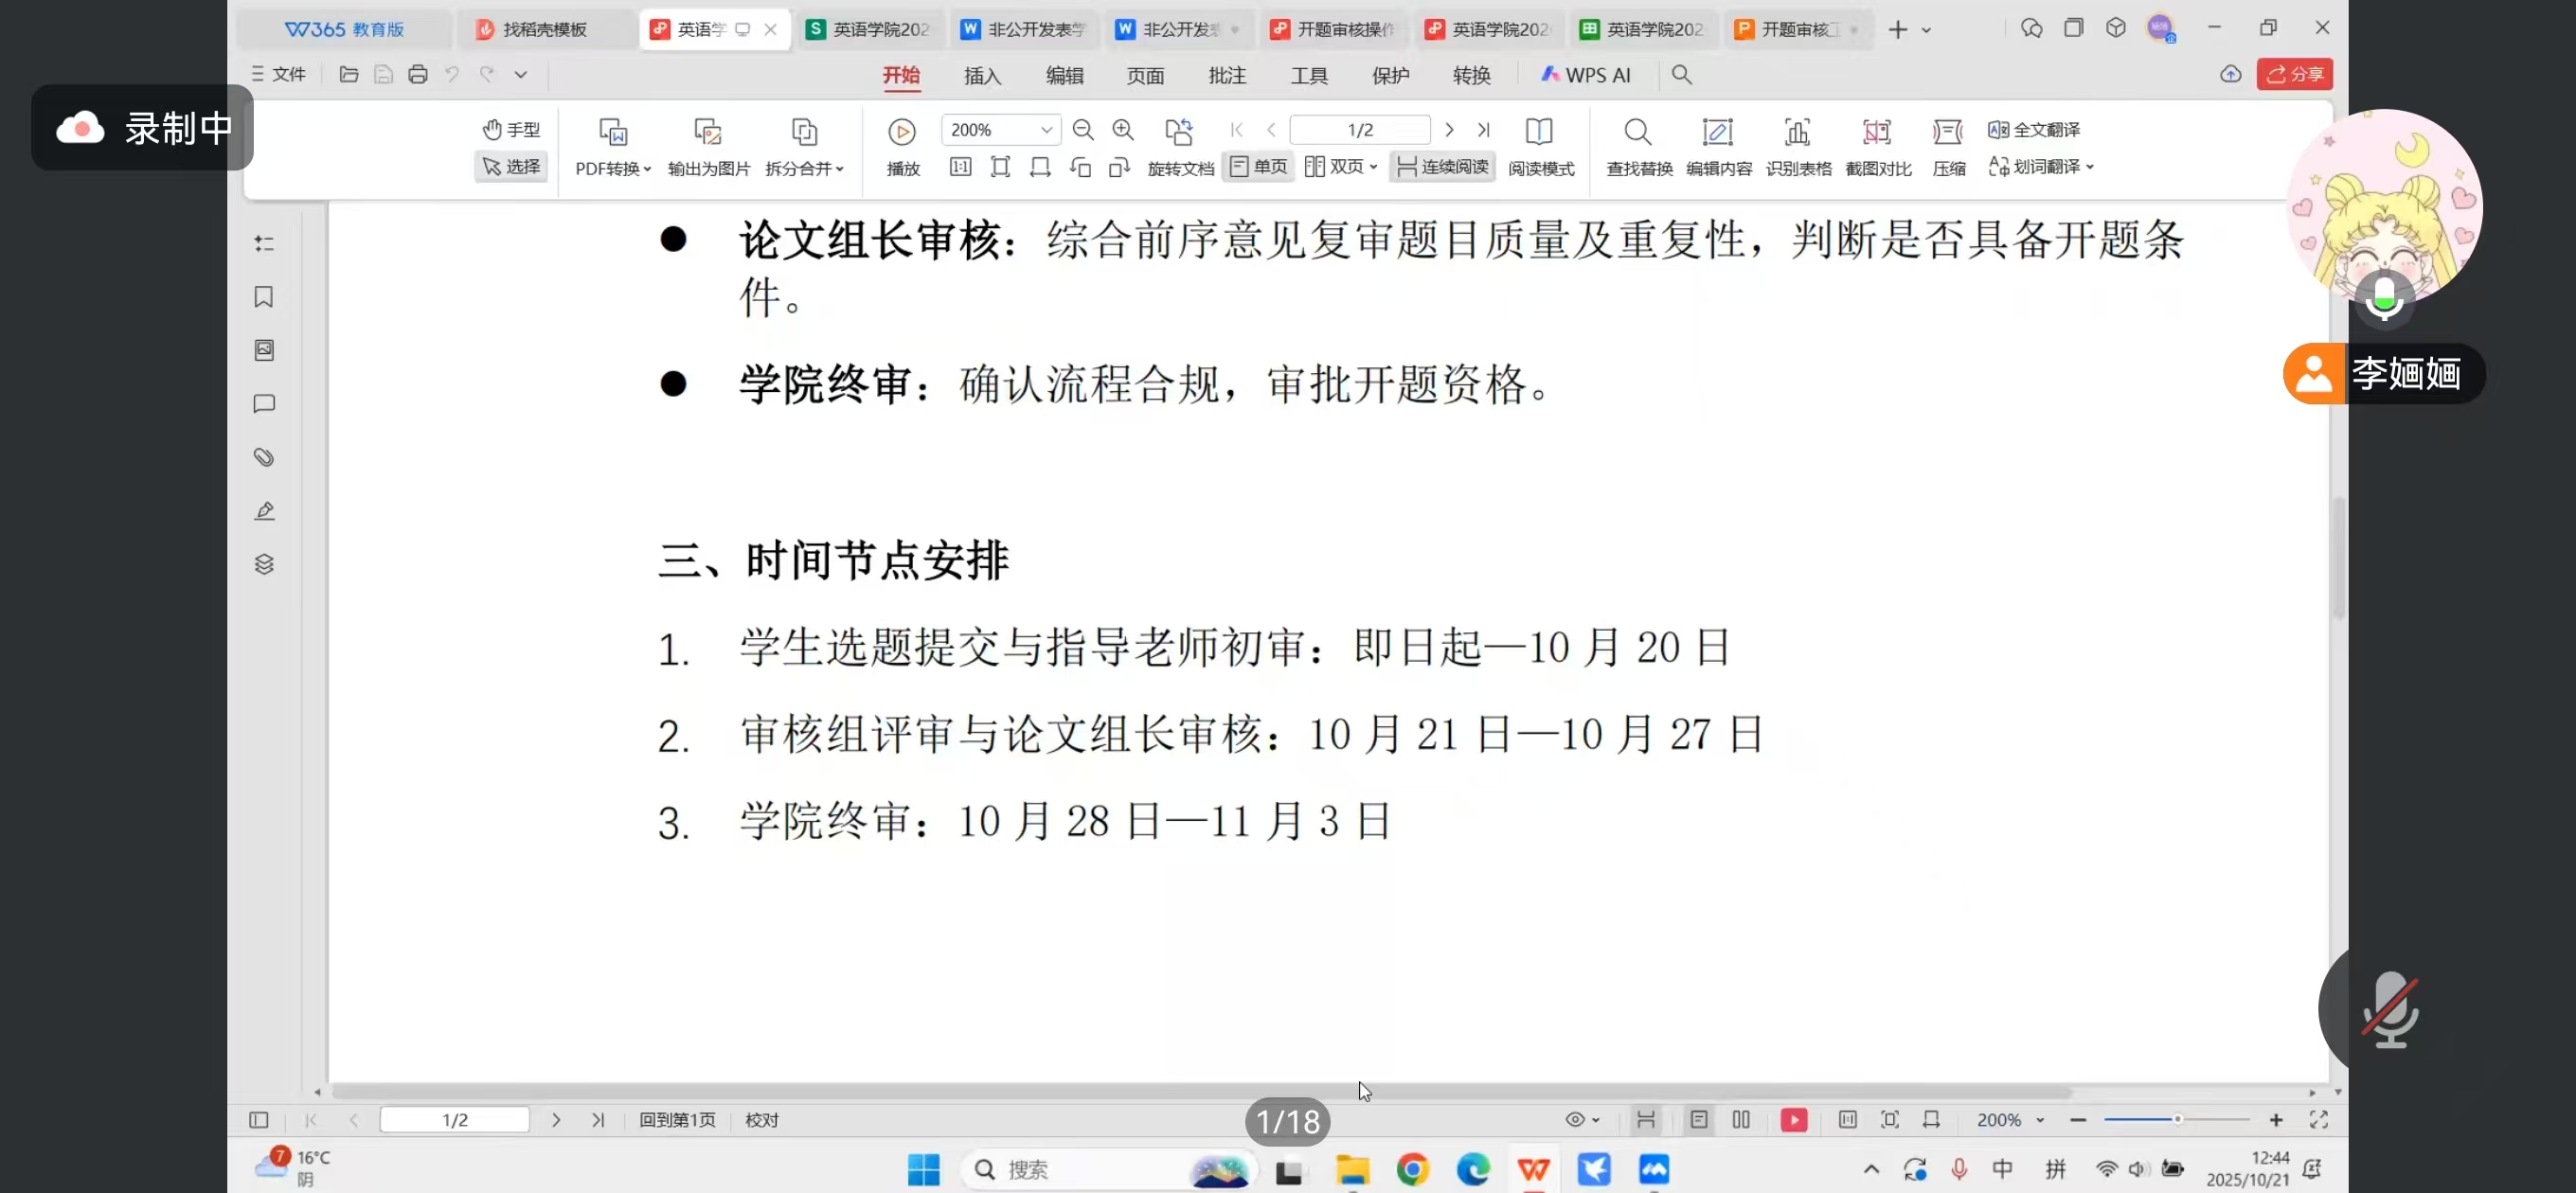Open 阅读模式 reading mode
The height and width of the screenshot is (1193, 2576).
(1540, 146)
